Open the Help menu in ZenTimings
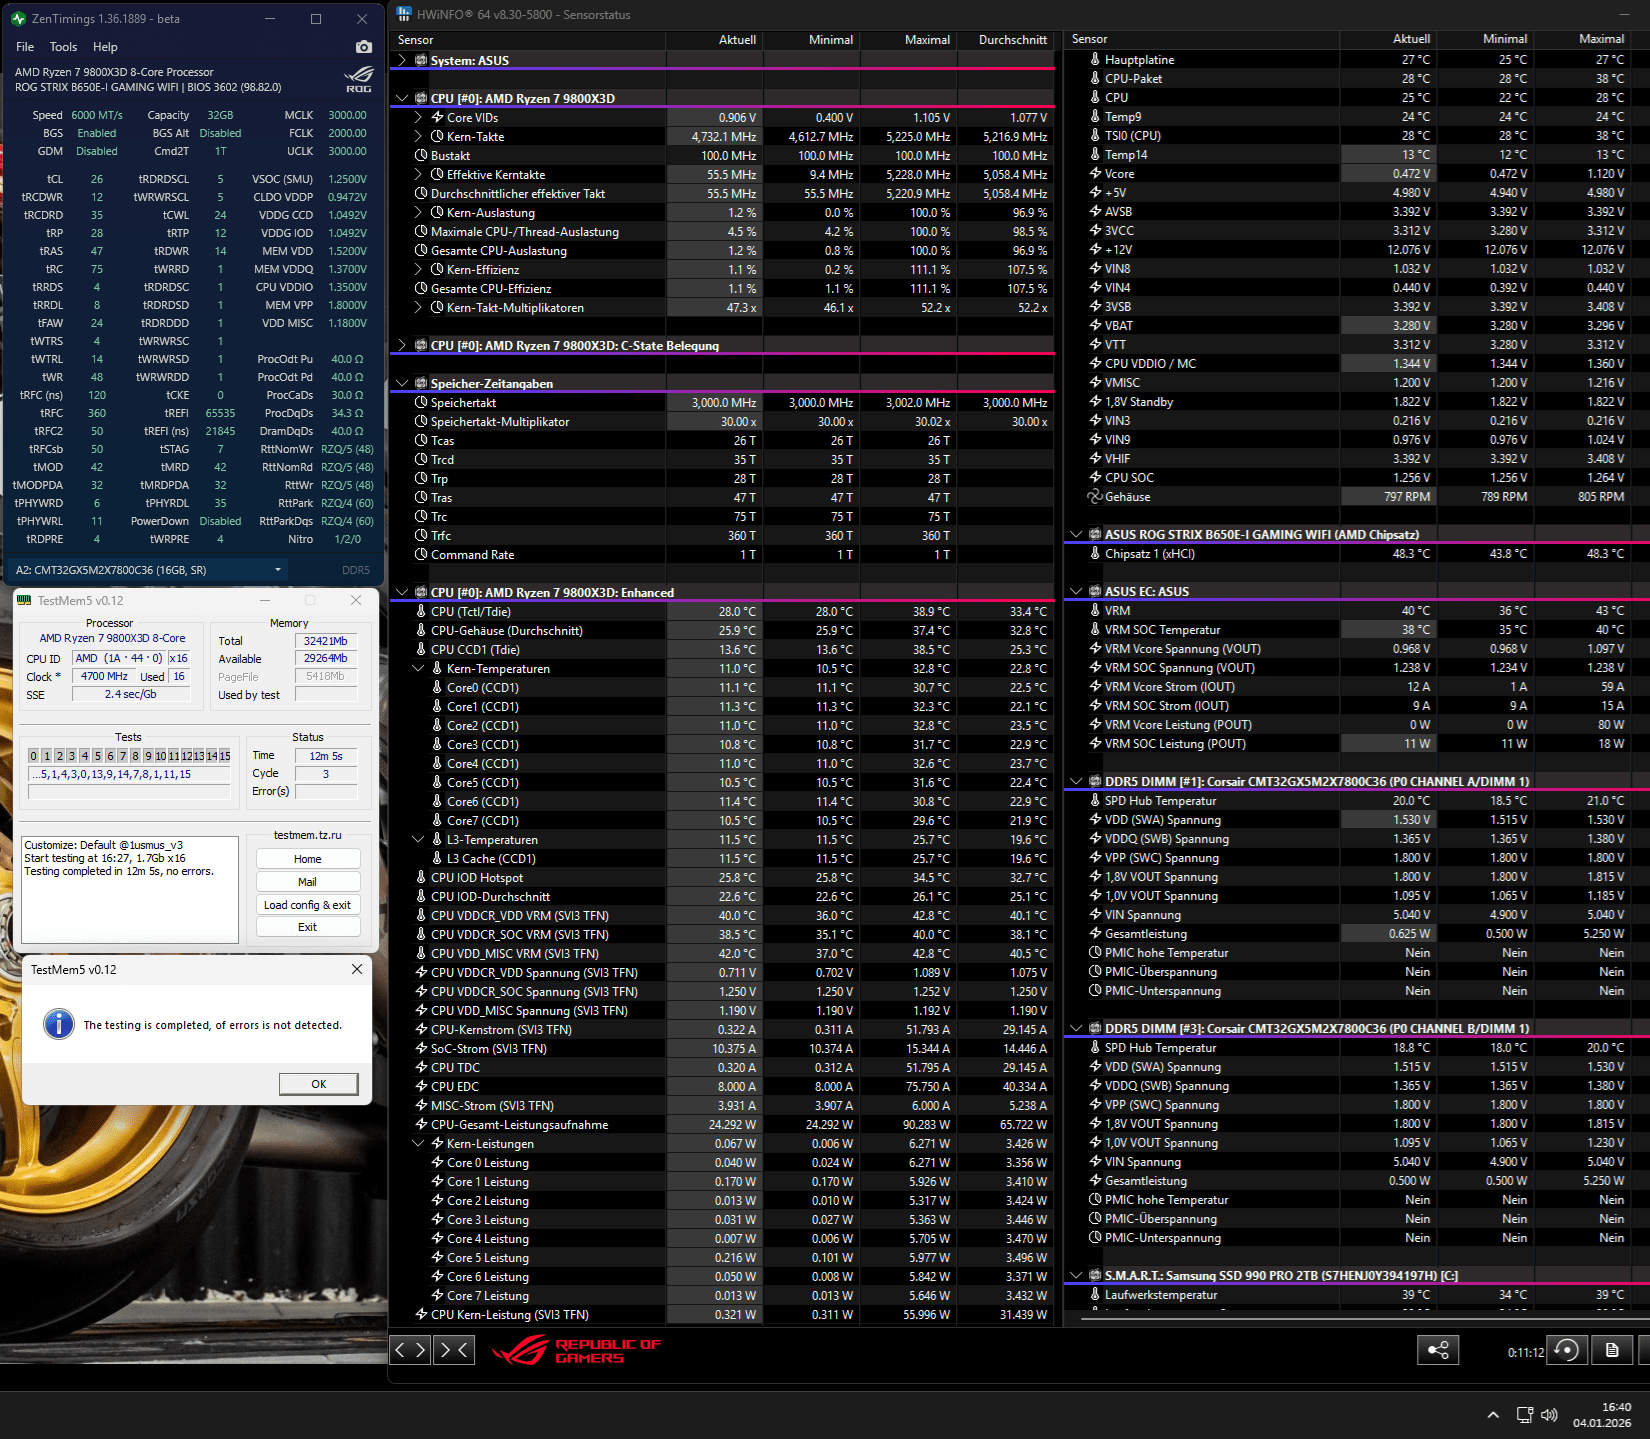This screenshot has width=1650, height=1439. [x=105, y=47]
